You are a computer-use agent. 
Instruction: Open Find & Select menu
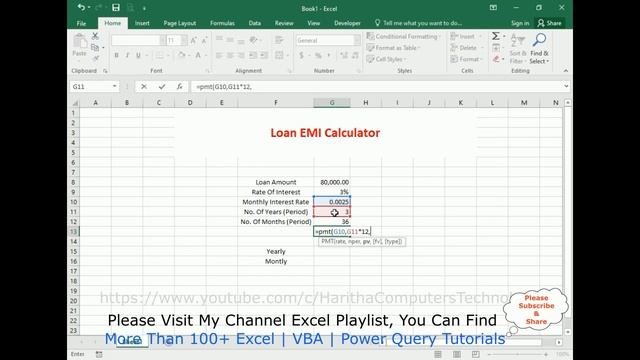pos(539,49)
